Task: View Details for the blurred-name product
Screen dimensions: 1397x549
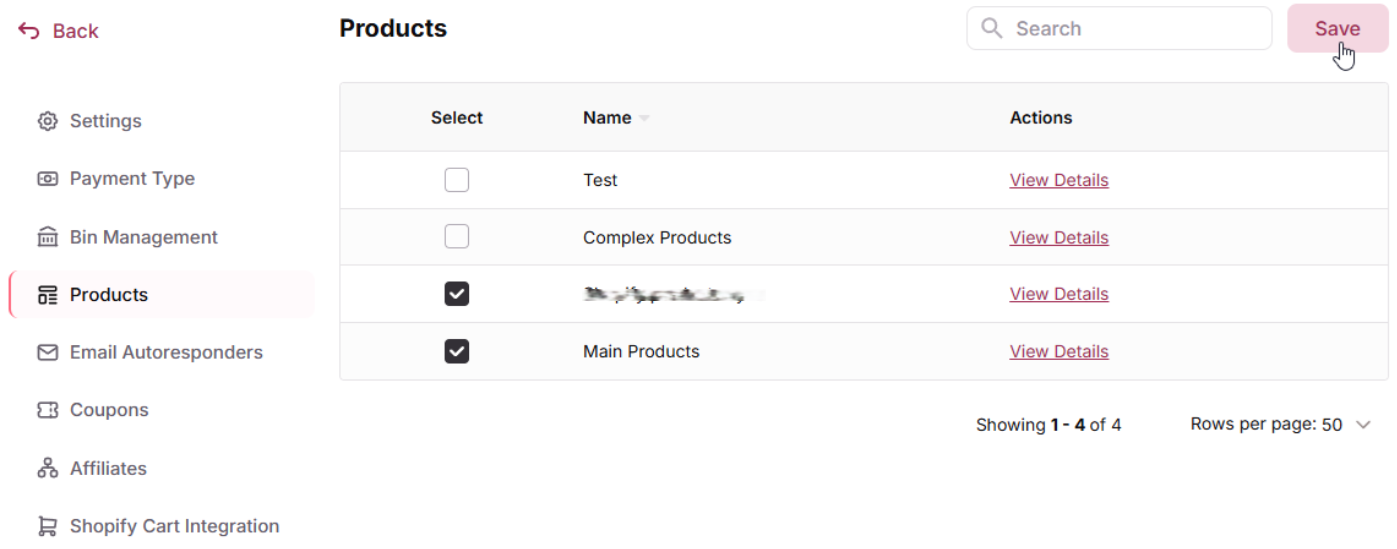Action: point(1059,294)
